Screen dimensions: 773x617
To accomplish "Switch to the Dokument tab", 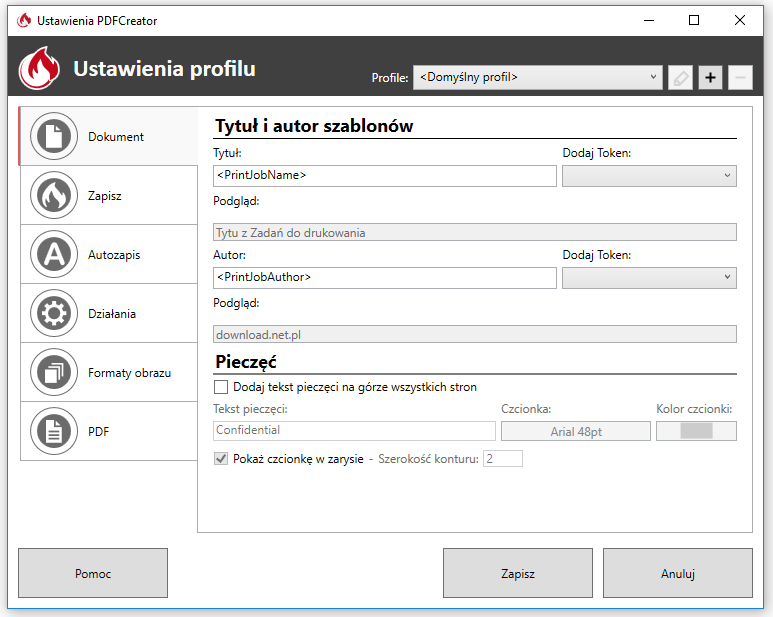I will (108, 137).
